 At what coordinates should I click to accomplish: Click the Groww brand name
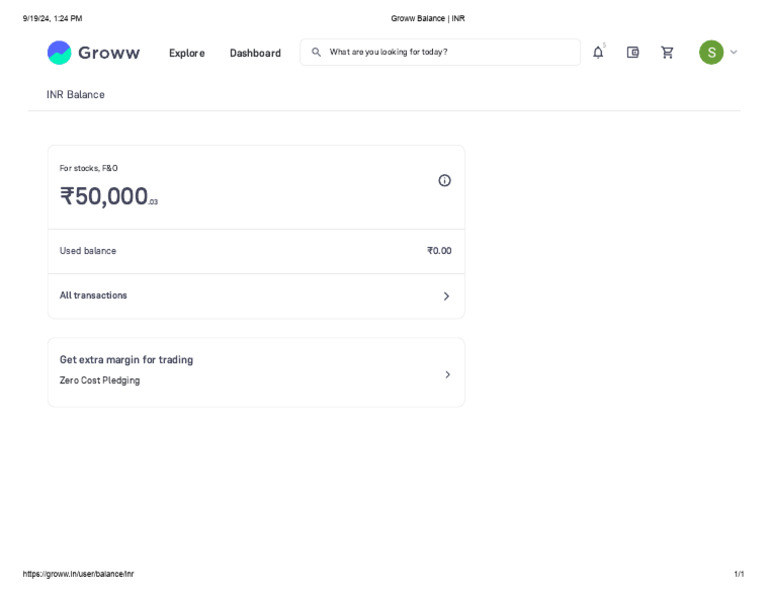[x=109, y=52]
